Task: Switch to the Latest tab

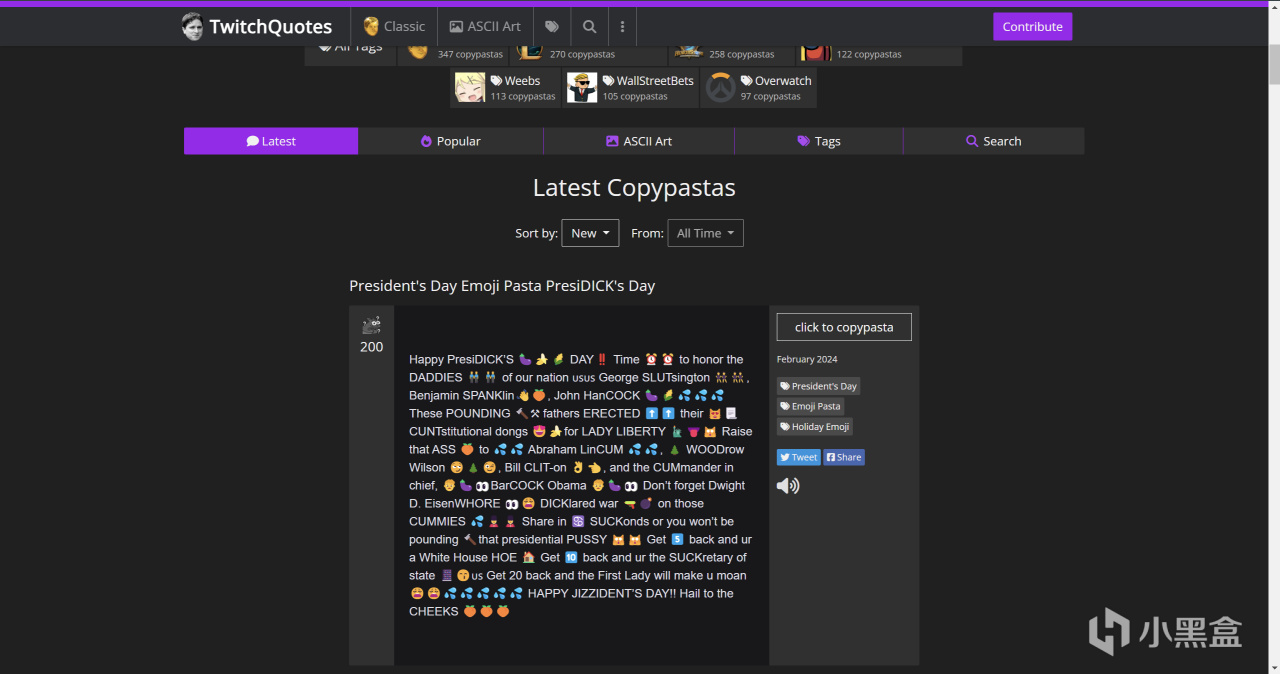Action: point(271,141)
